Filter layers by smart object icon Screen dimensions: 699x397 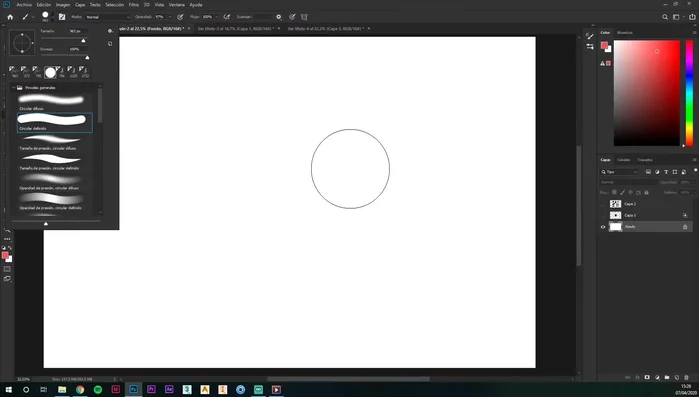[684, 172]
